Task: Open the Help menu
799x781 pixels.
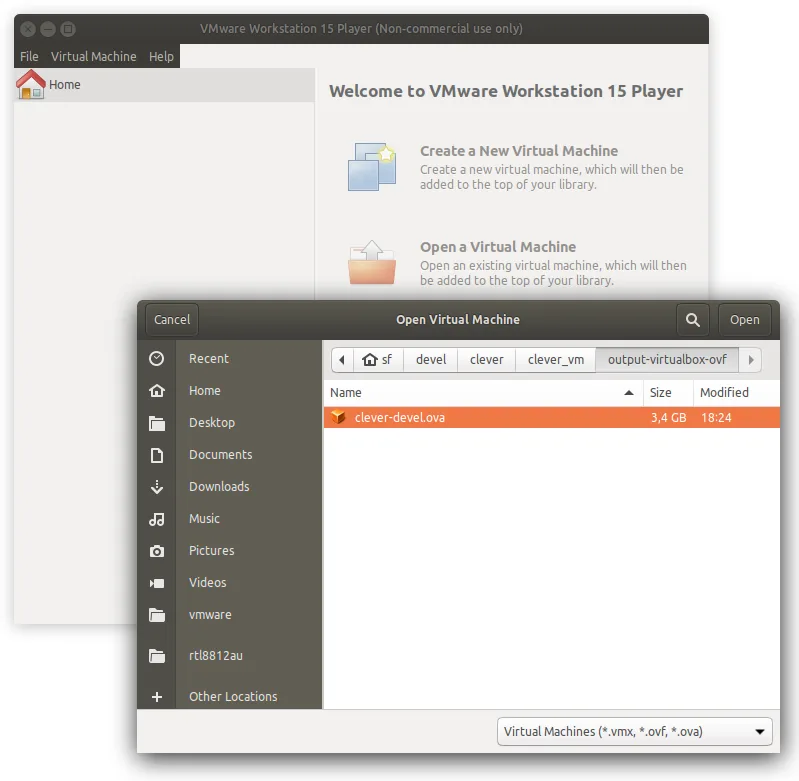Action: tap(161, 57)
